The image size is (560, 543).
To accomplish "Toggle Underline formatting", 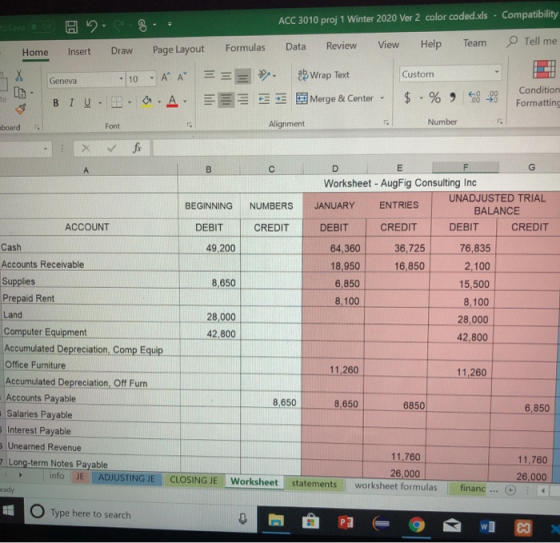I will tap(87, 103).
